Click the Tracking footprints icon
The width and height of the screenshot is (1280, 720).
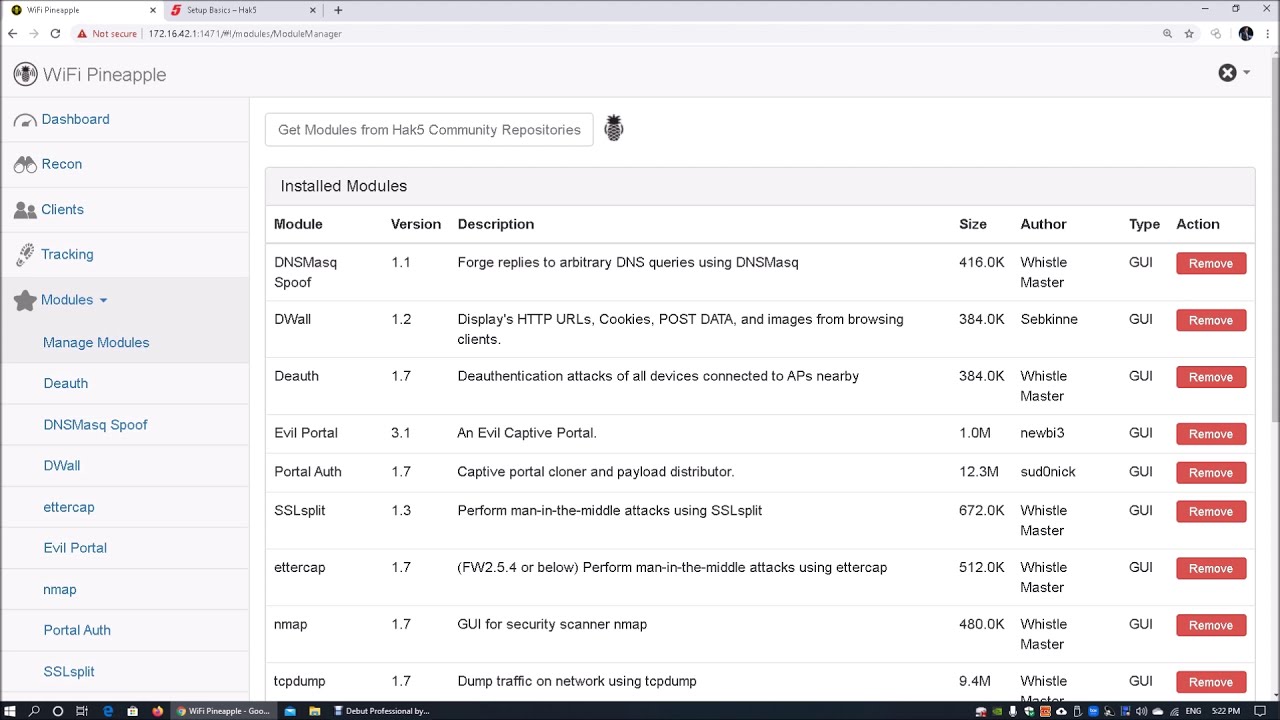point(25,255)
